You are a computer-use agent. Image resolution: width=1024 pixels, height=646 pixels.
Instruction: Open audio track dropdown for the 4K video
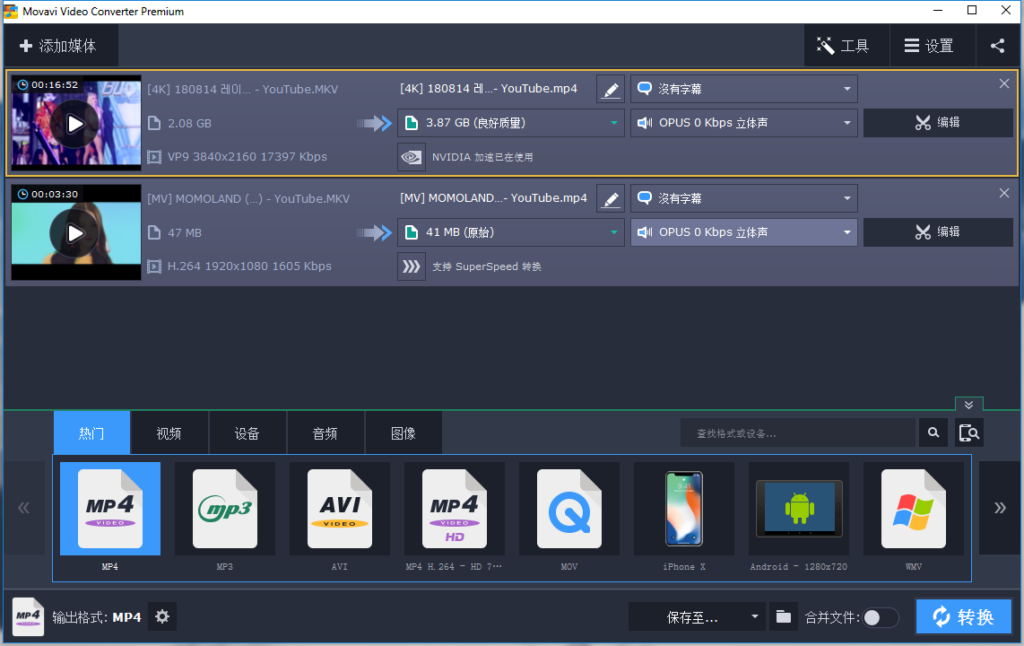coord(744,123)
